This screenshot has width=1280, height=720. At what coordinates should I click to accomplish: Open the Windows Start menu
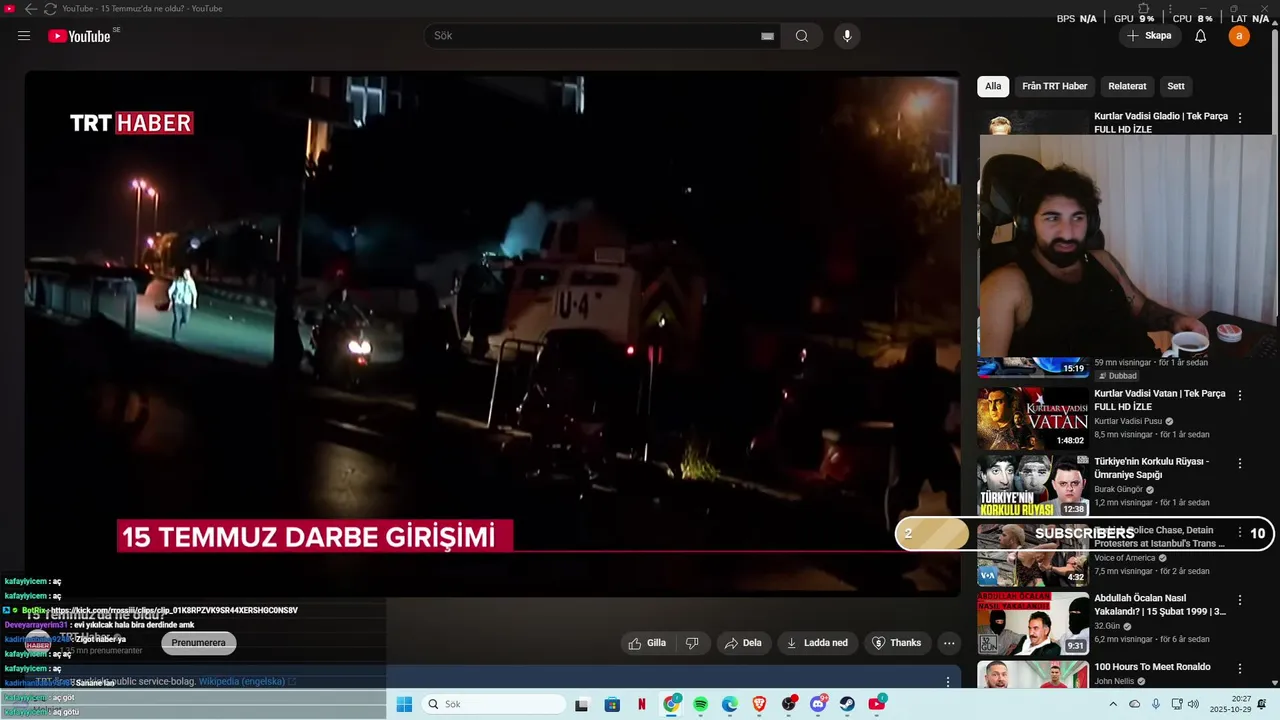point(404,704)
